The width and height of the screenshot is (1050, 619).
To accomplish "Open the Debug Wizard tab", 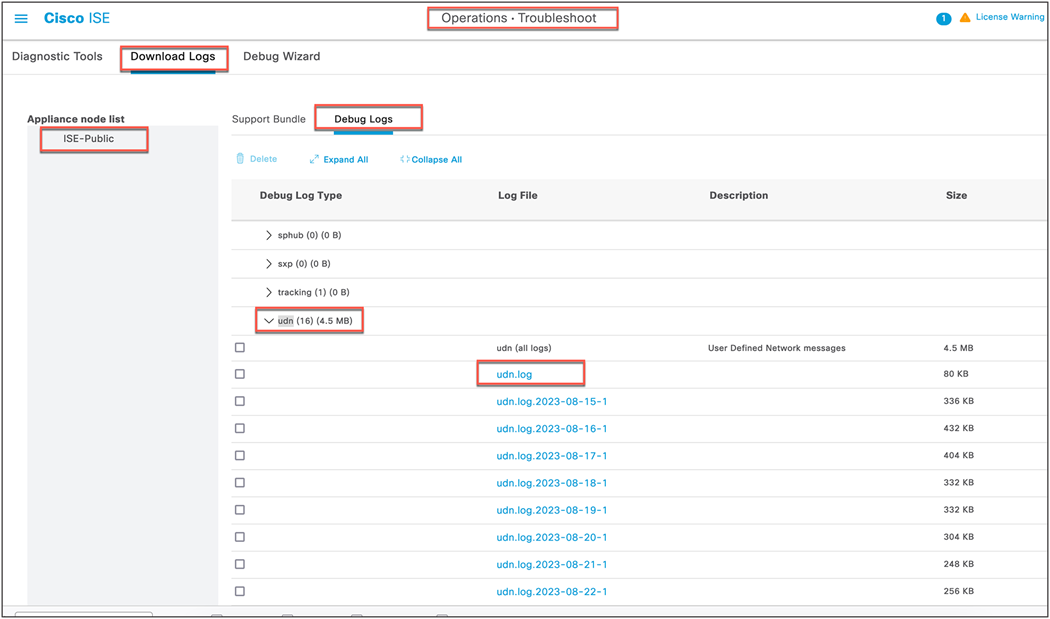I will [281, 56].
